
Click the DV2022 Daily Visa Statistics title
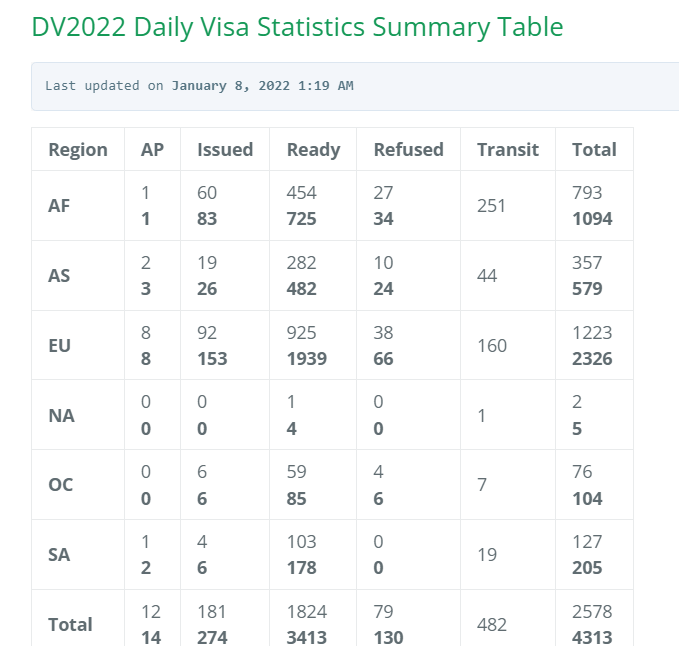point(297,27)
